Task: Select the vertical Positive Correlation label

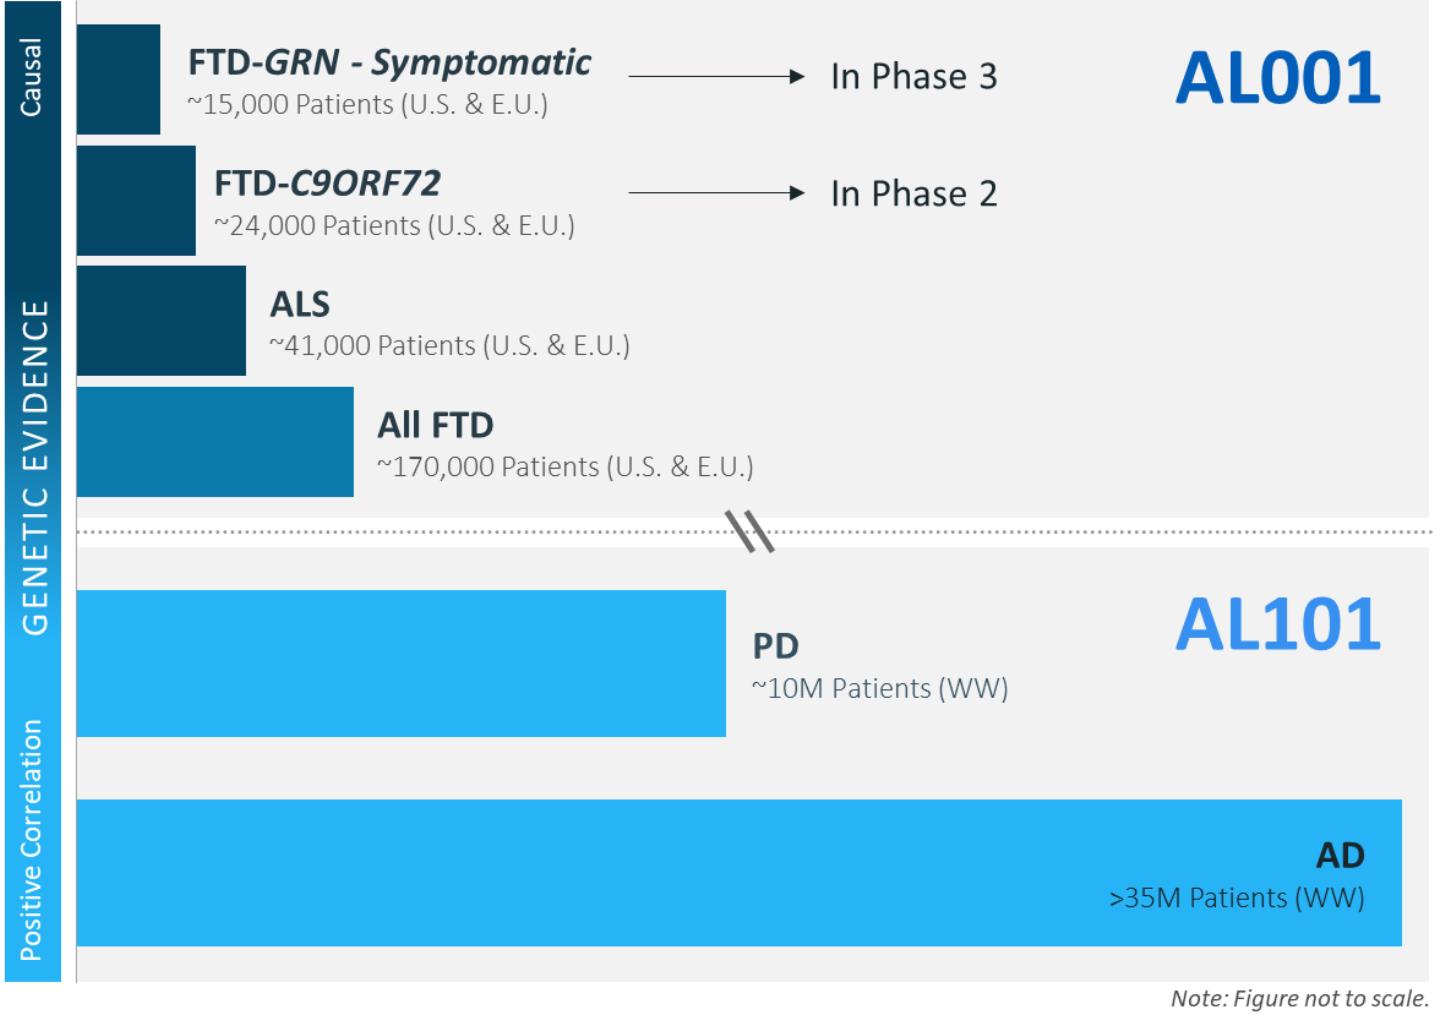Action: [x=32, y=839]
